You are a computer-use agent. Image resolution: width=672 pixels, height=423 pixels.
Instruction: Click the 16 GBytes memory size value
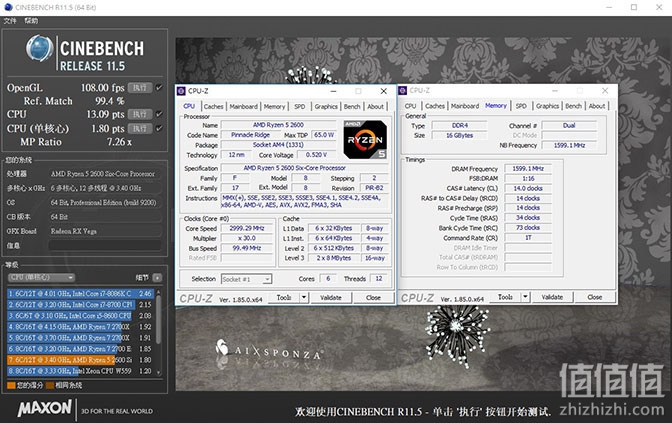coord(459,135)
